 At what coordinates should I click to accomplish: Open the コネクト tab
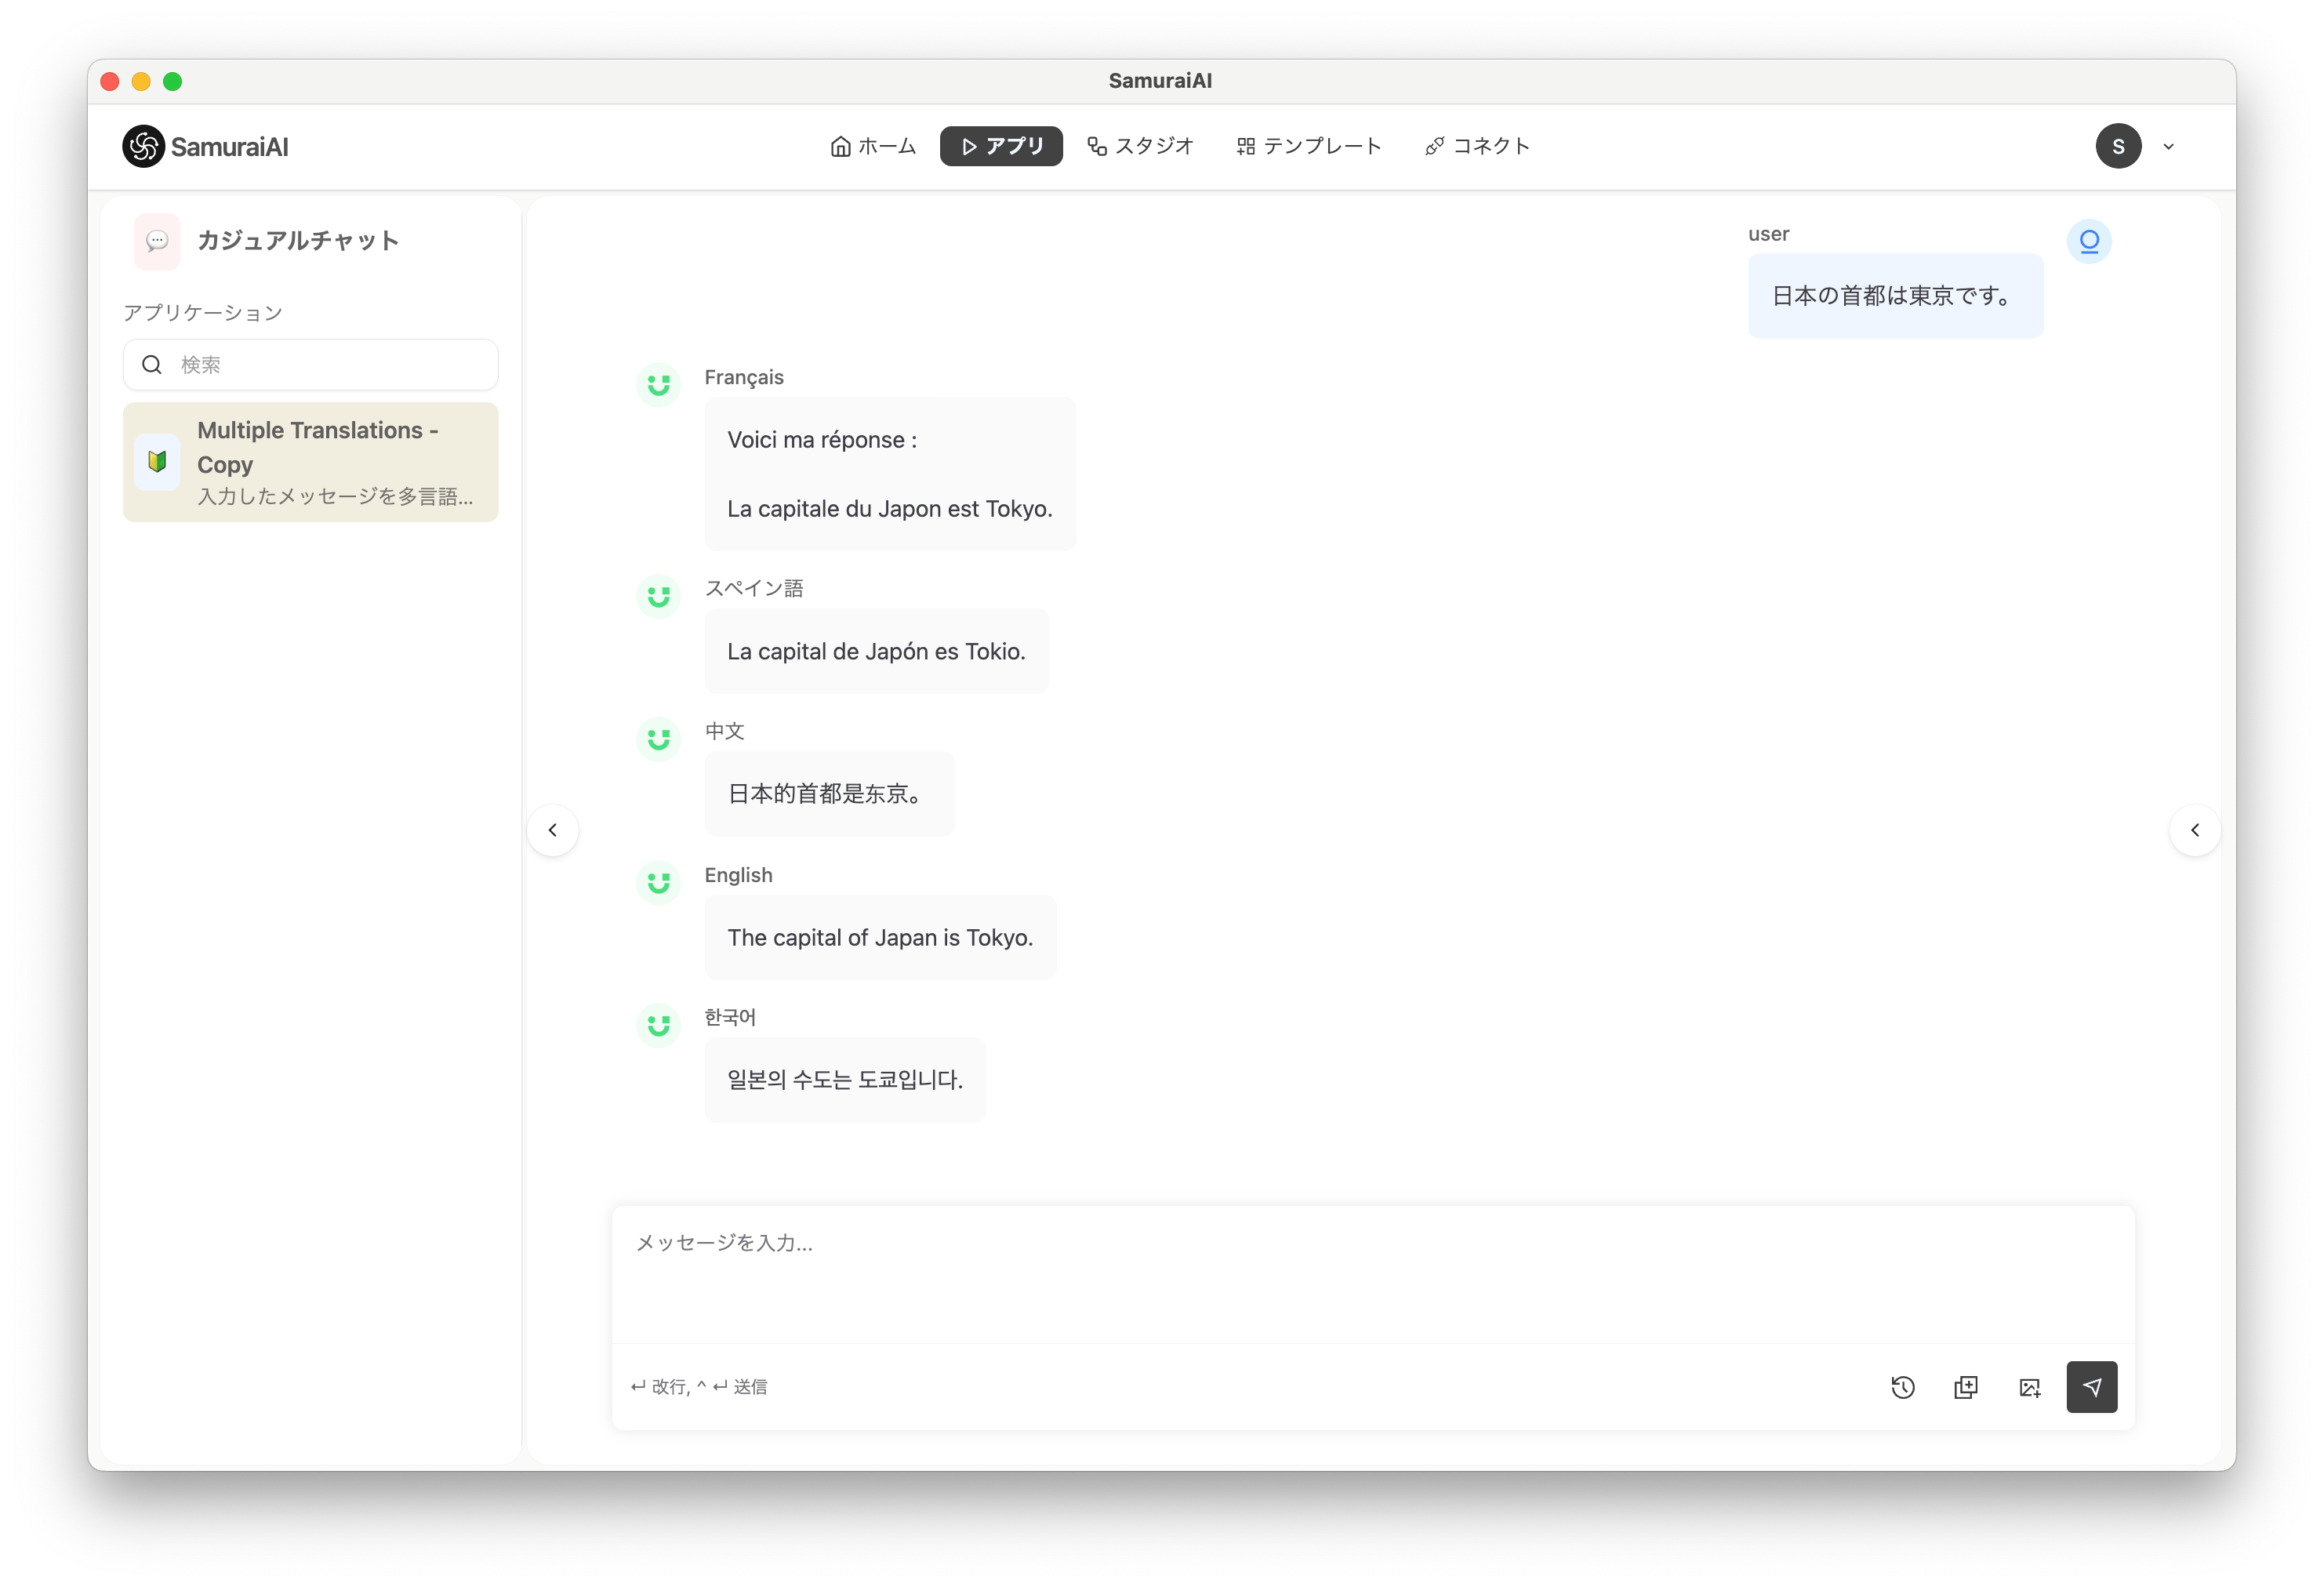click(1477, 146)
